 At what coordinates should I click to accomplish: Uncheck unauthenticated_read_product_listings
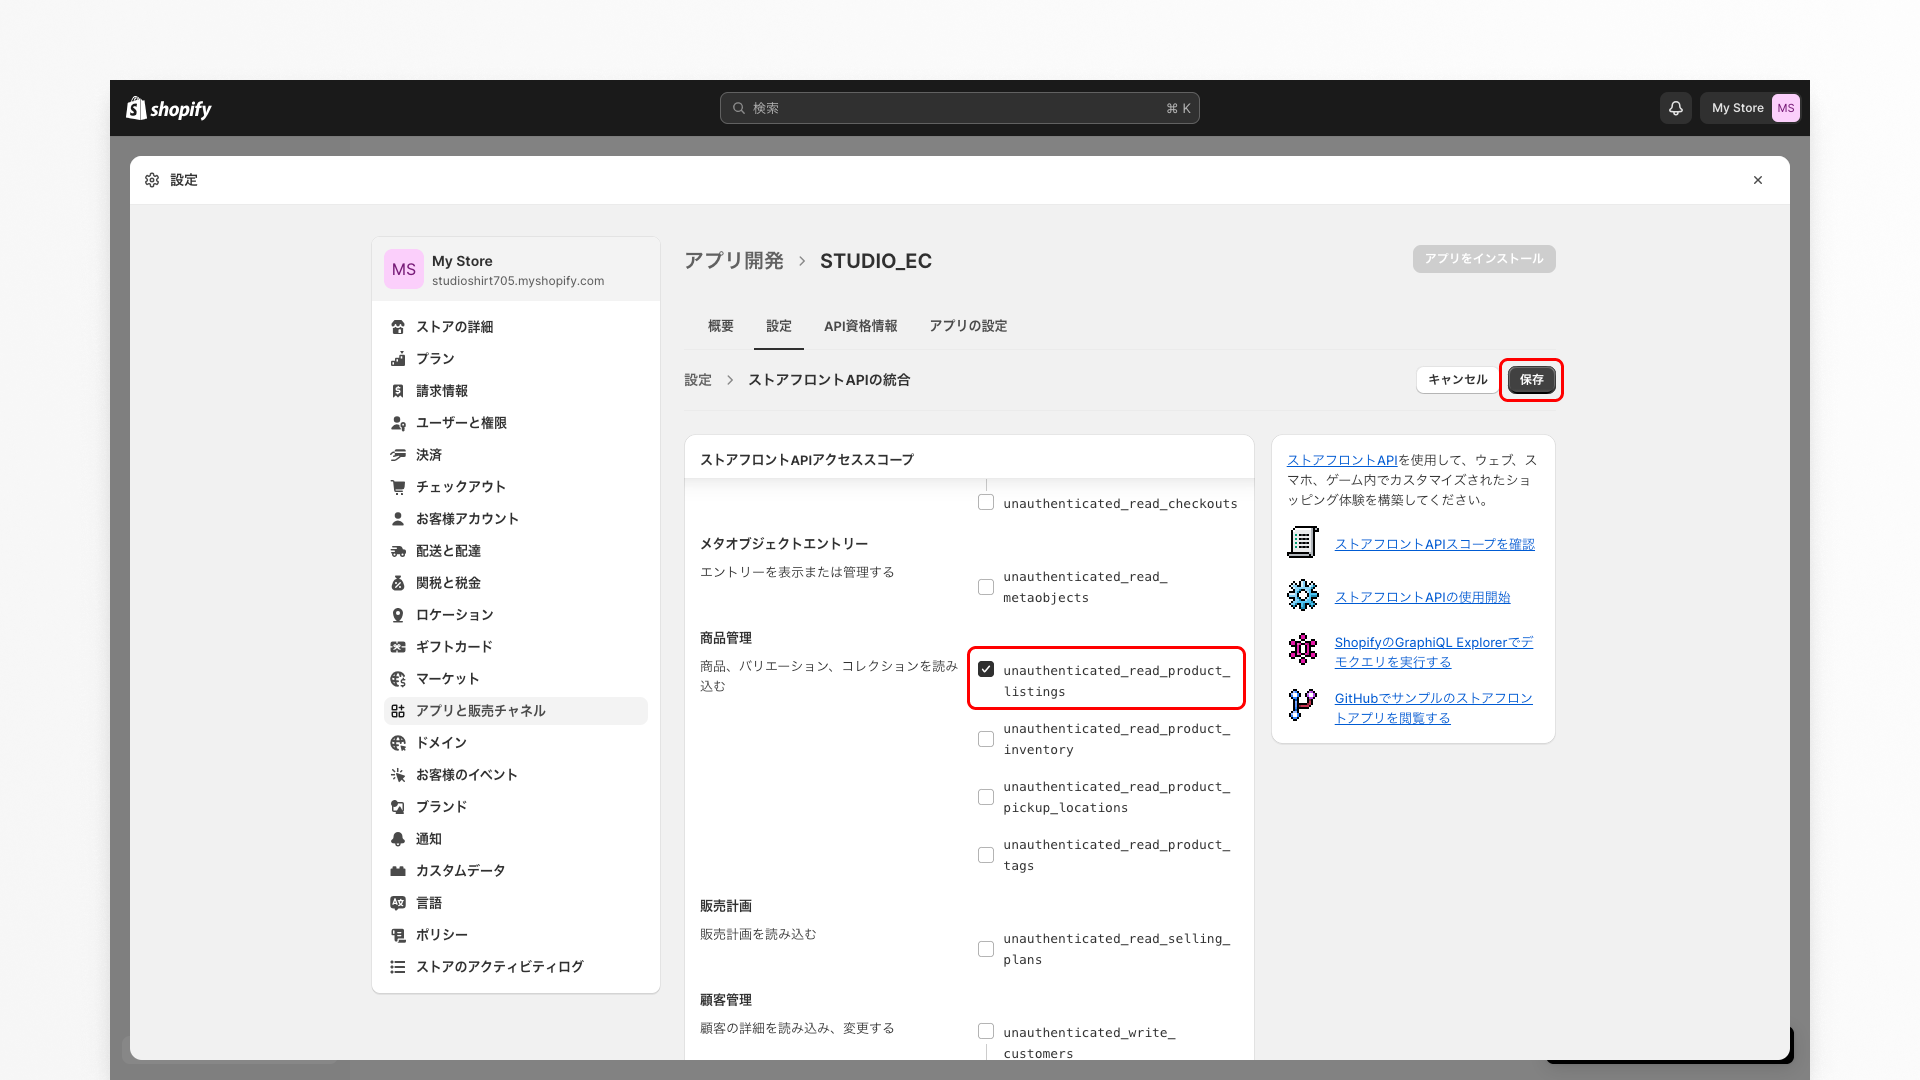tap(986, 670)
